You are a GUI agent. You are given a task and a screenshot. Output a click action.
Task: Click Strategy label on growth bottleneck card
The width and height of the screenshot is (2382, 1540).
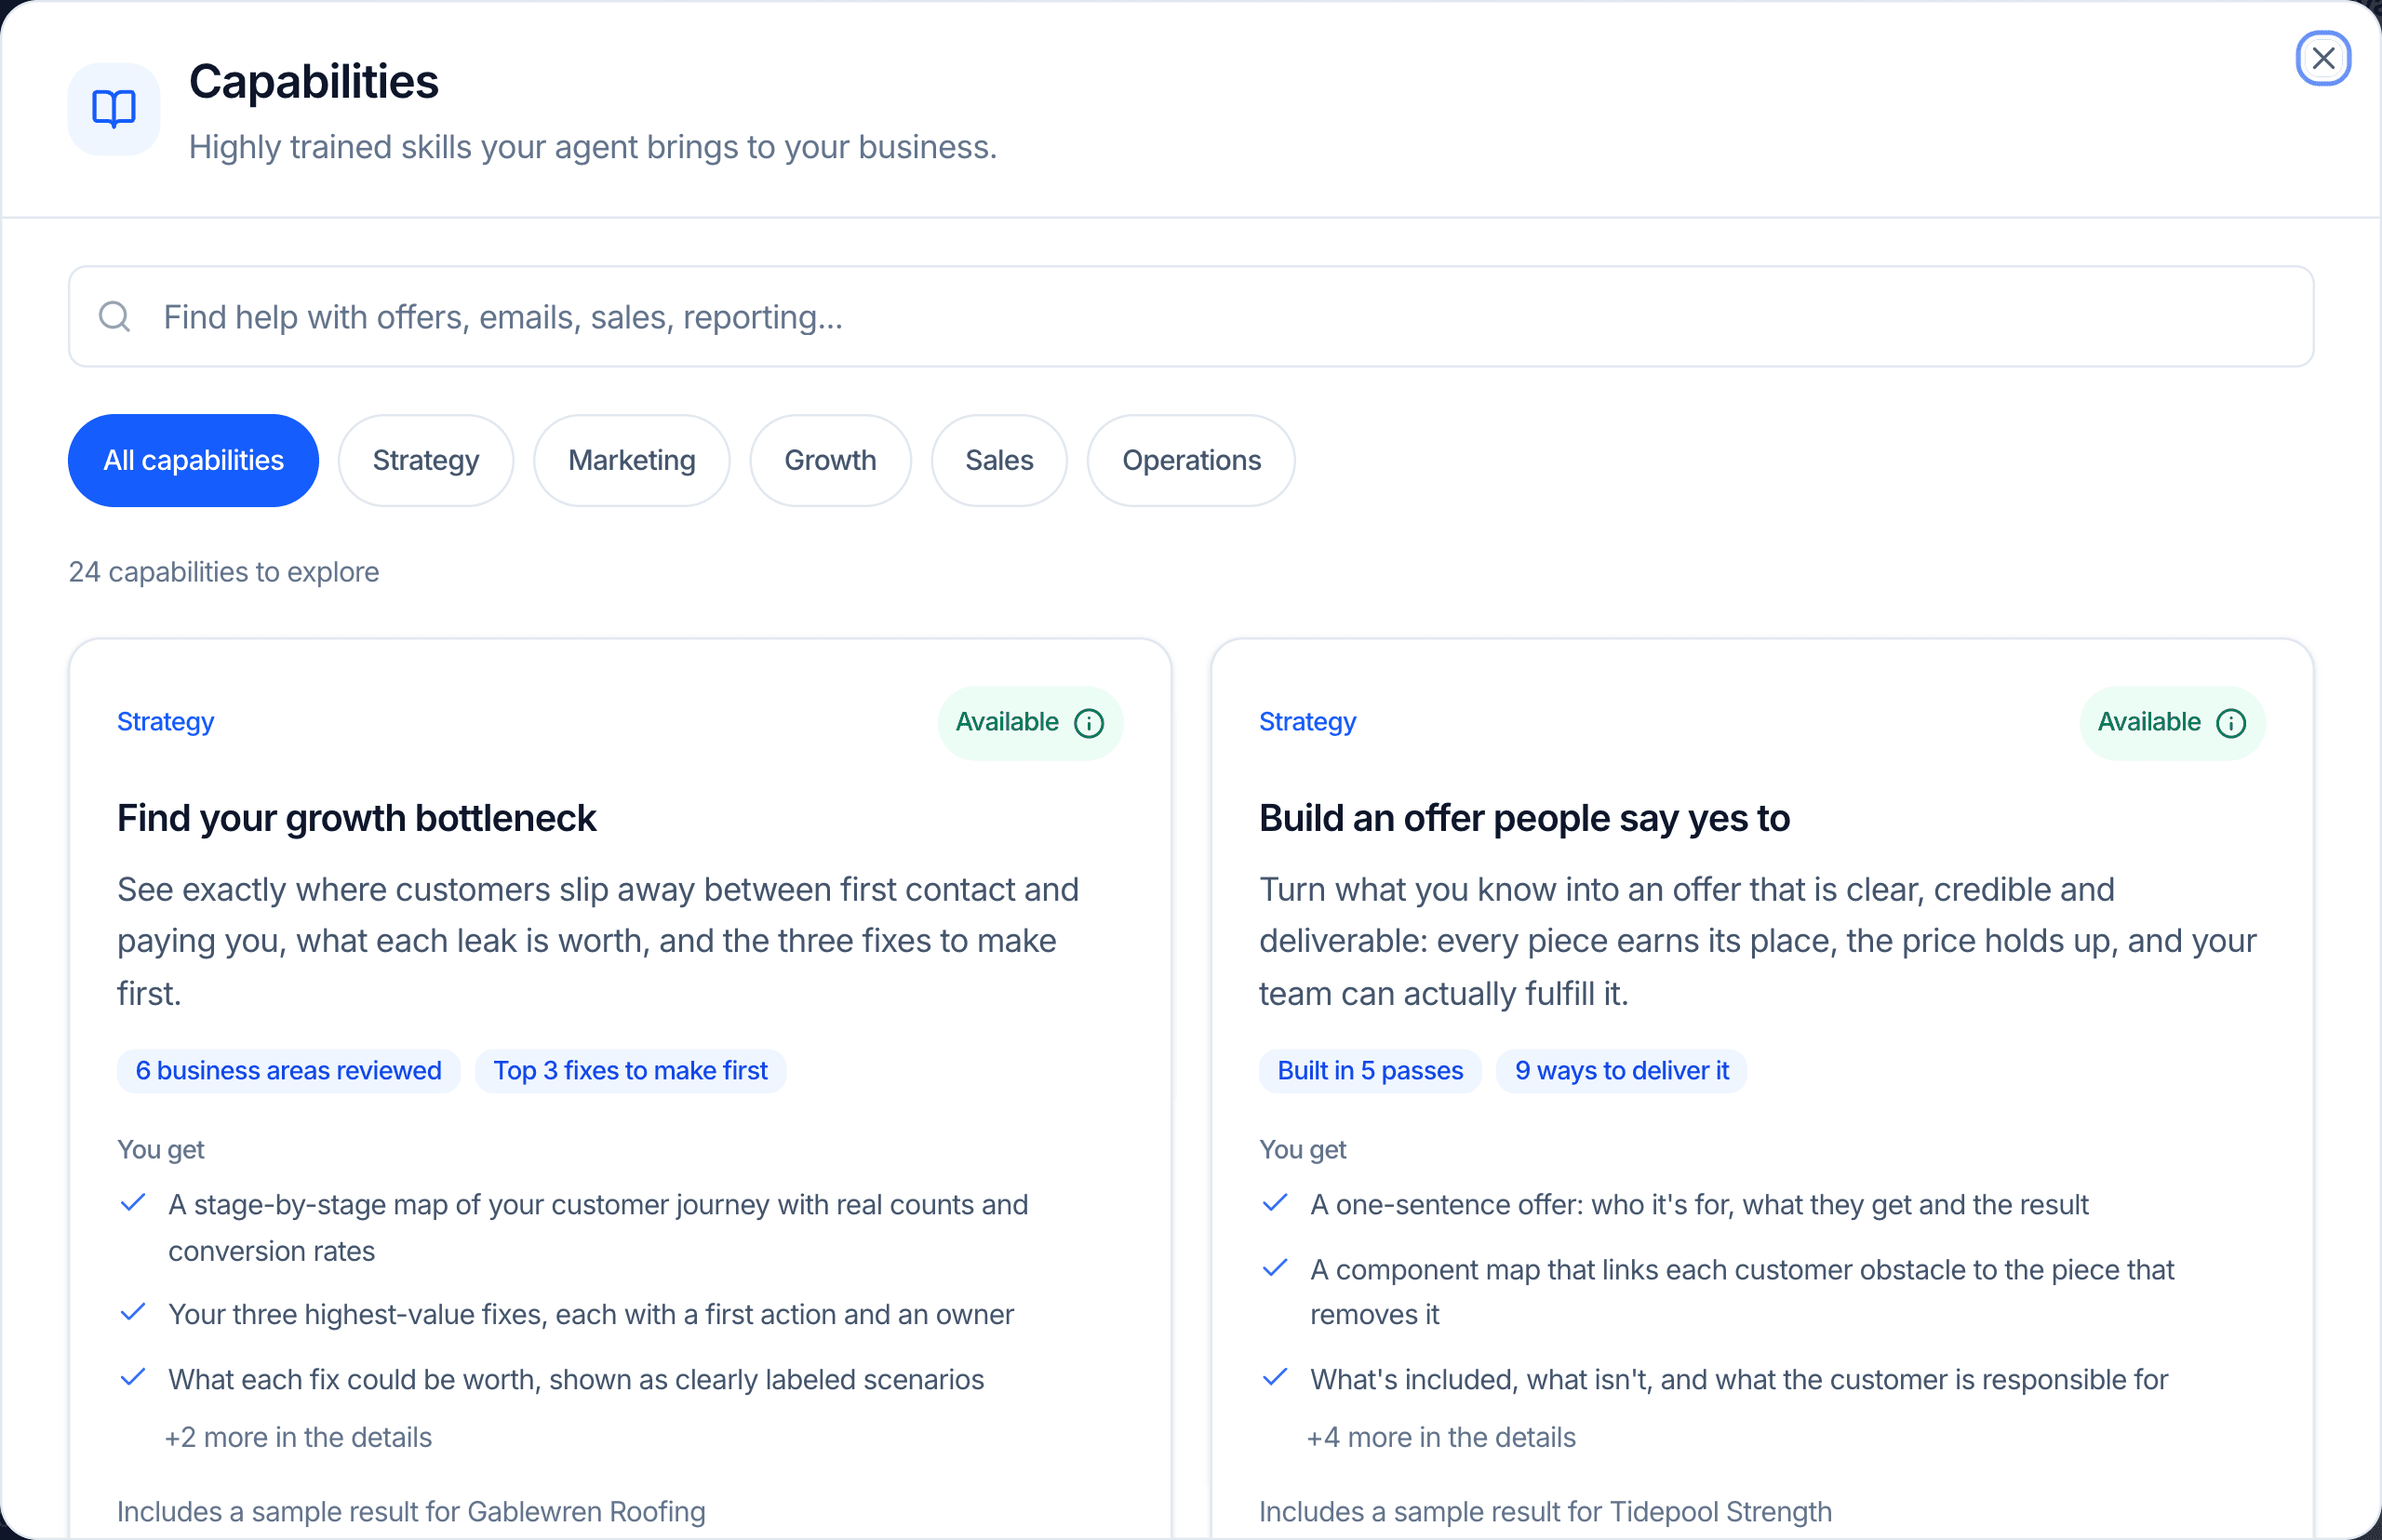tap(165, 721)
